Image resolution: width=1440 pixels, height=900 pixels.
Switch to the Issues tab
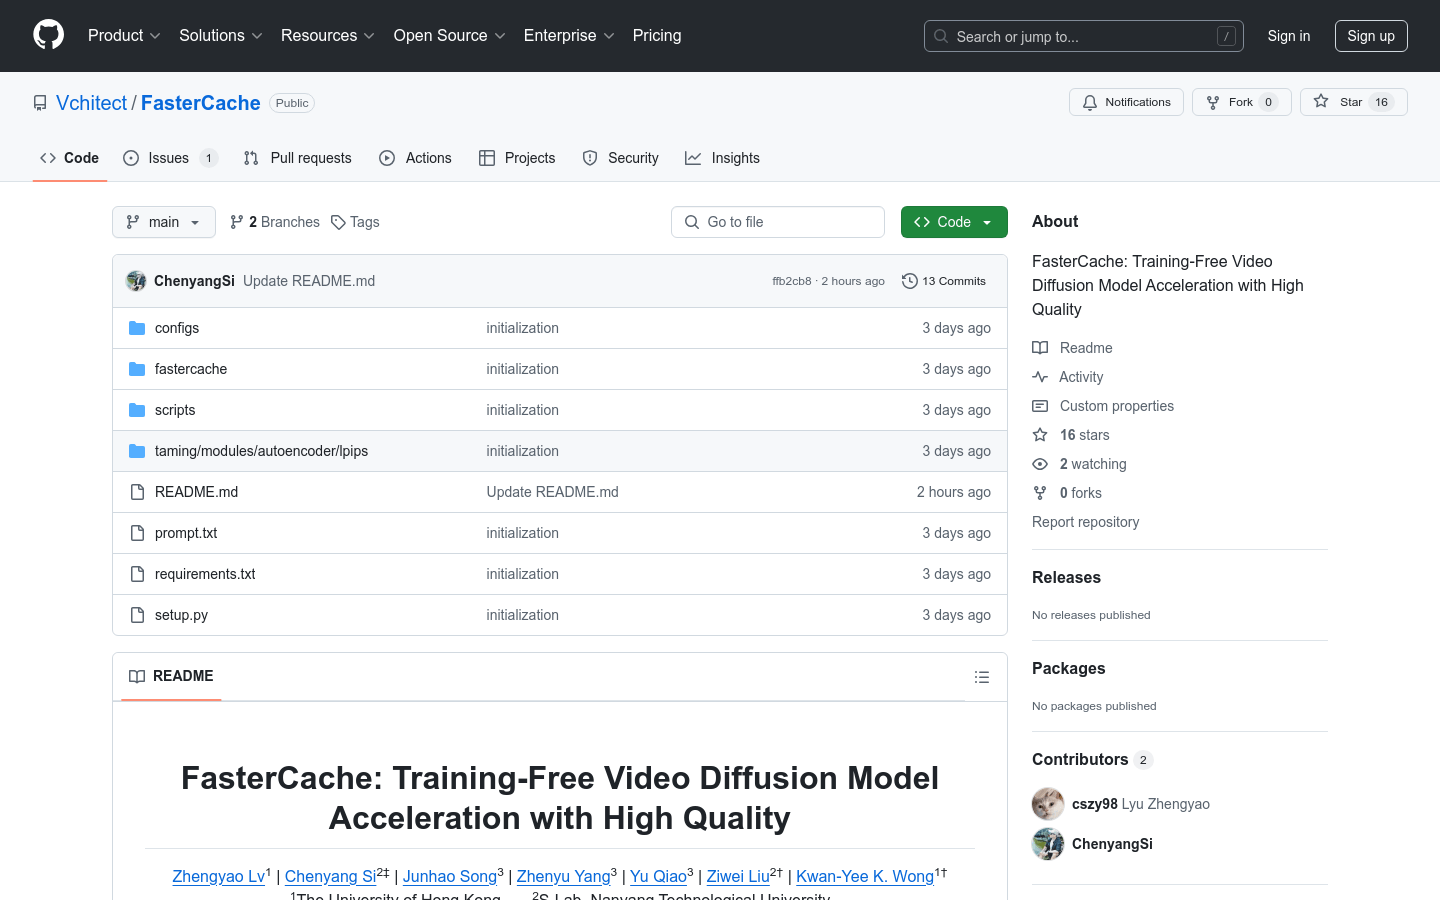pyautogui.click(x=170, y=158)
